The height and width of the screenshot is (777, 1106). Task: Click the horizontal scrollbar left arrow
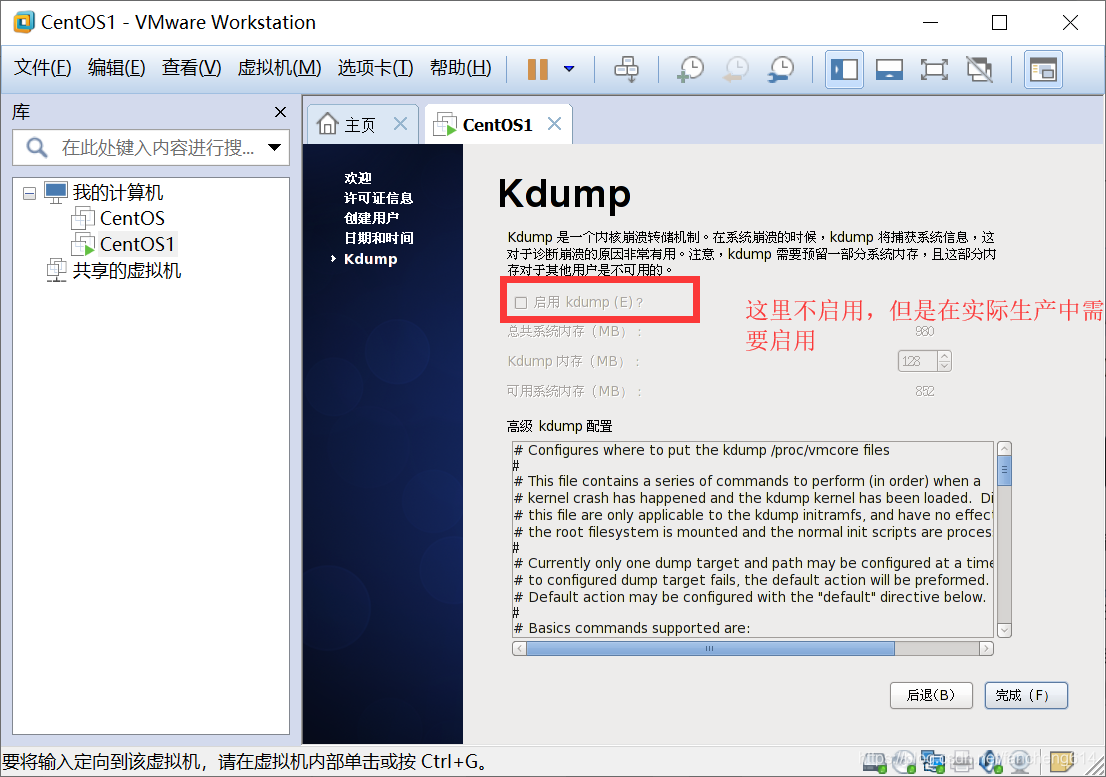coord(519,649)
